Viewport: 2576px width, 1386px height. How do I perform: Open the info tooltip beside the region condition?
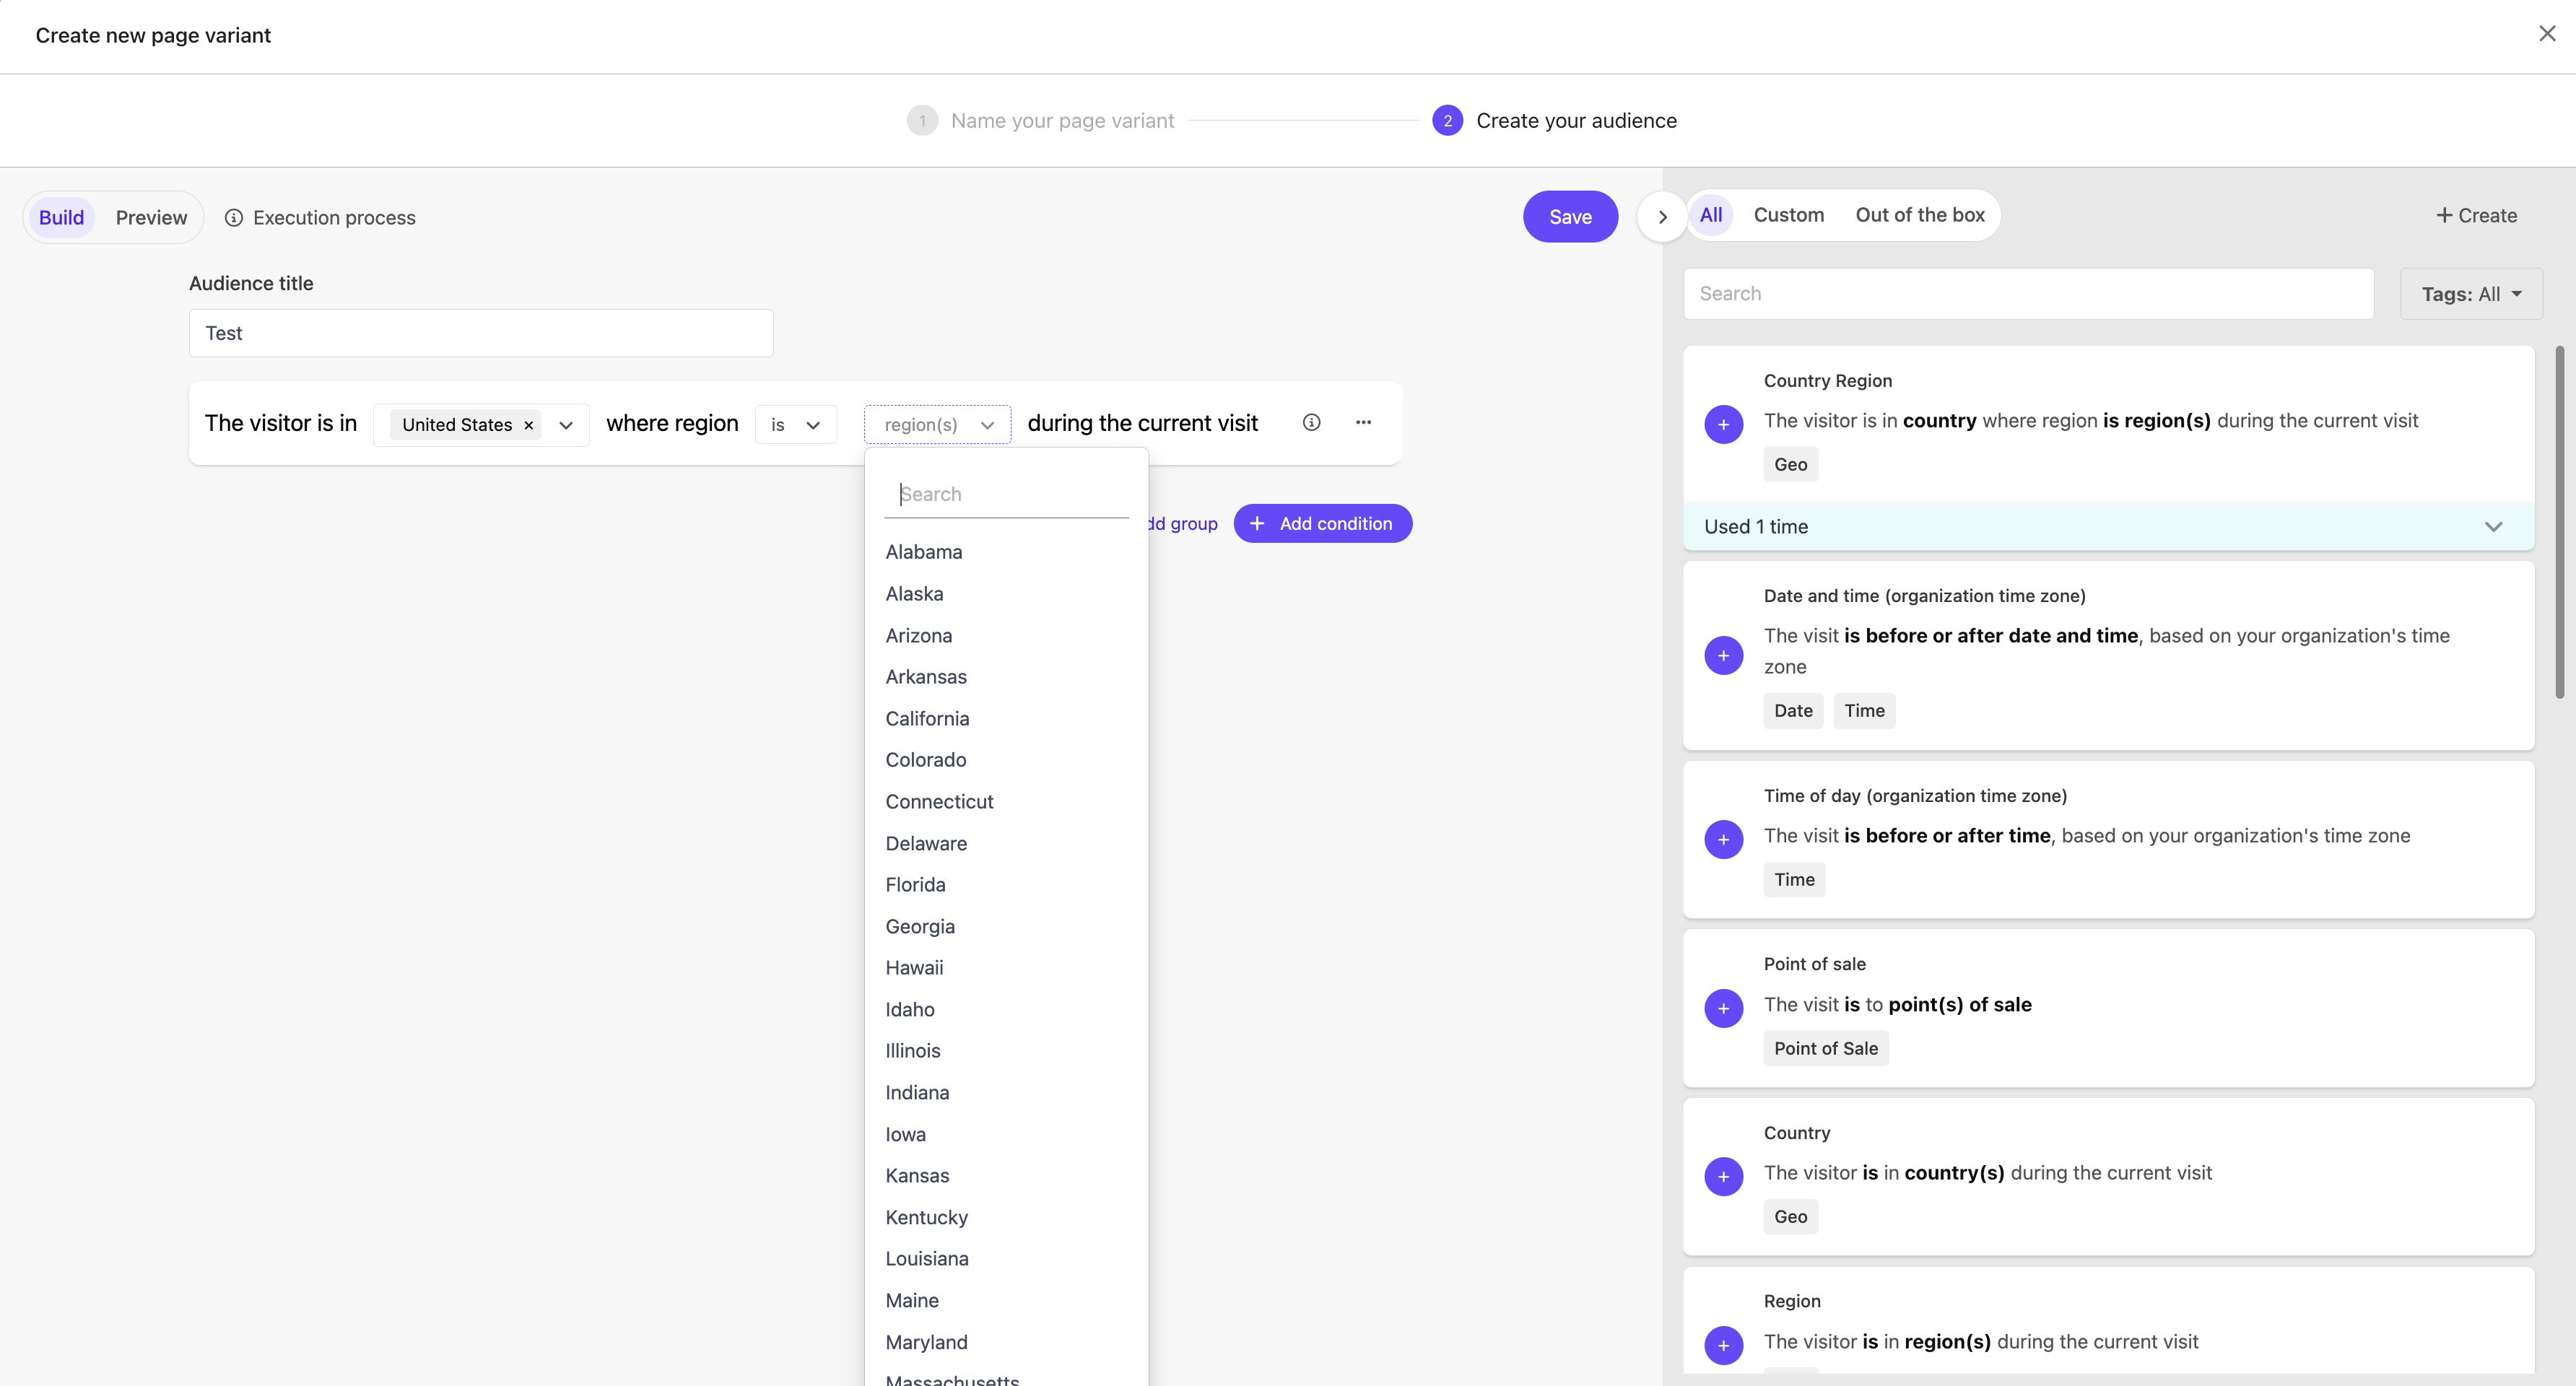tap(1311, 422)
